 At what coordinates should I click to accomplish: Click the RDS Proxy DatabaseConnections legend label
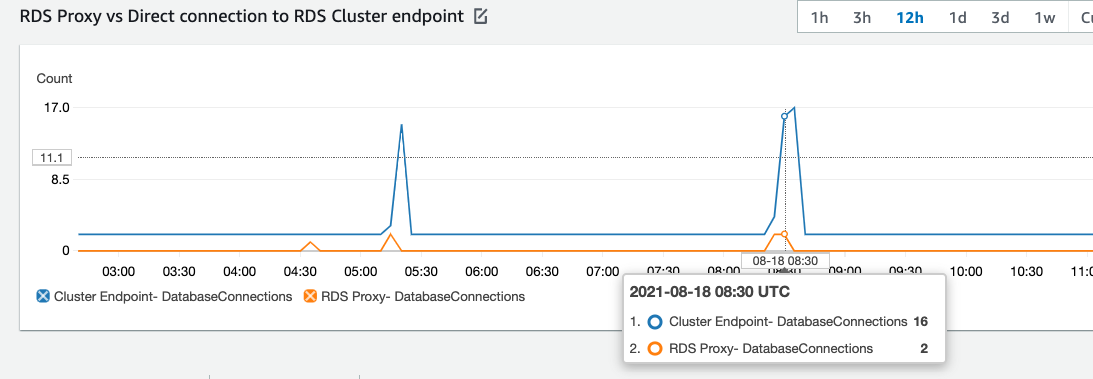coord(422,296)
